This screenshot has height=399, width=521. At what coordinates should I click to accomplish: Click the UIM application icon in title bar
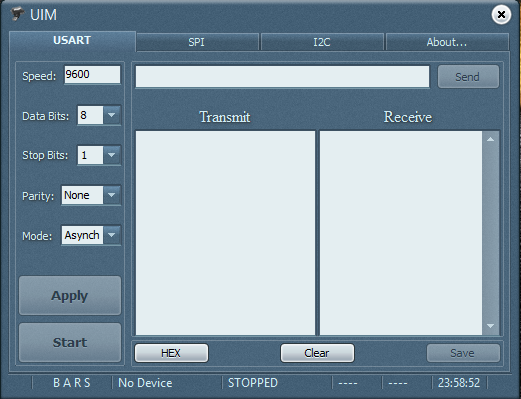[17, 14]
